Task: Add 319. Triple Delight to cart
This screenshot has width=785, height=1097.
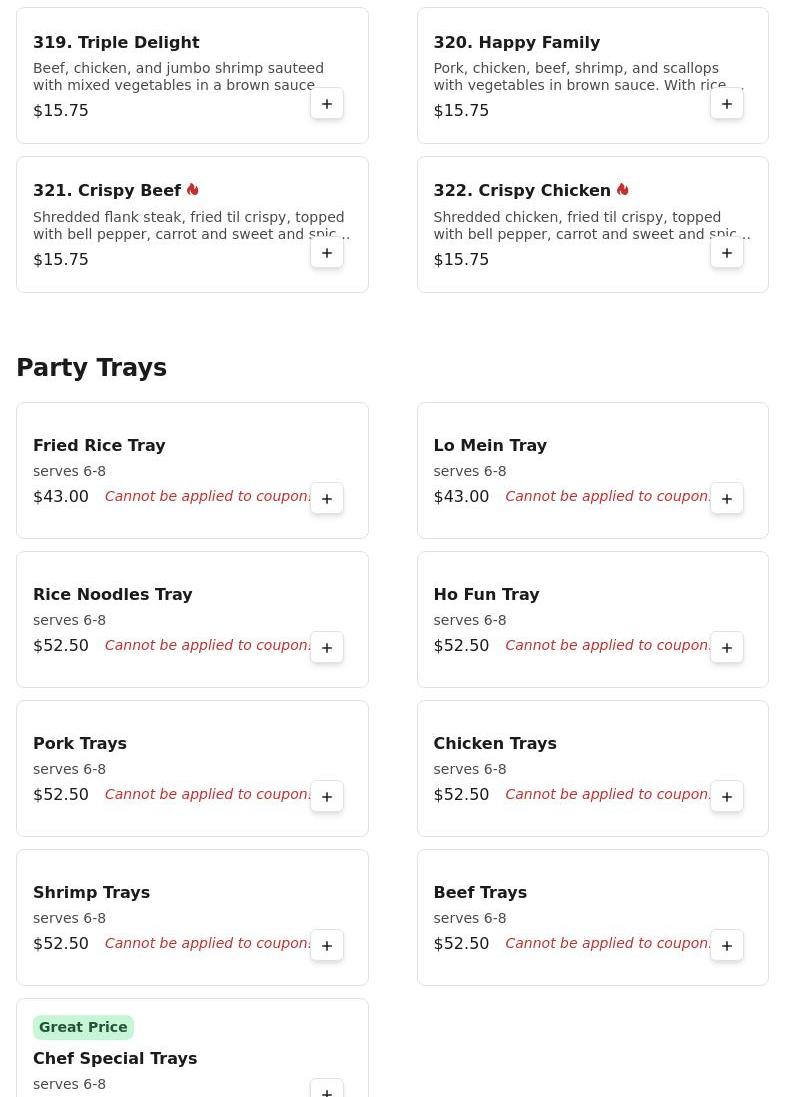Action: 327,104
